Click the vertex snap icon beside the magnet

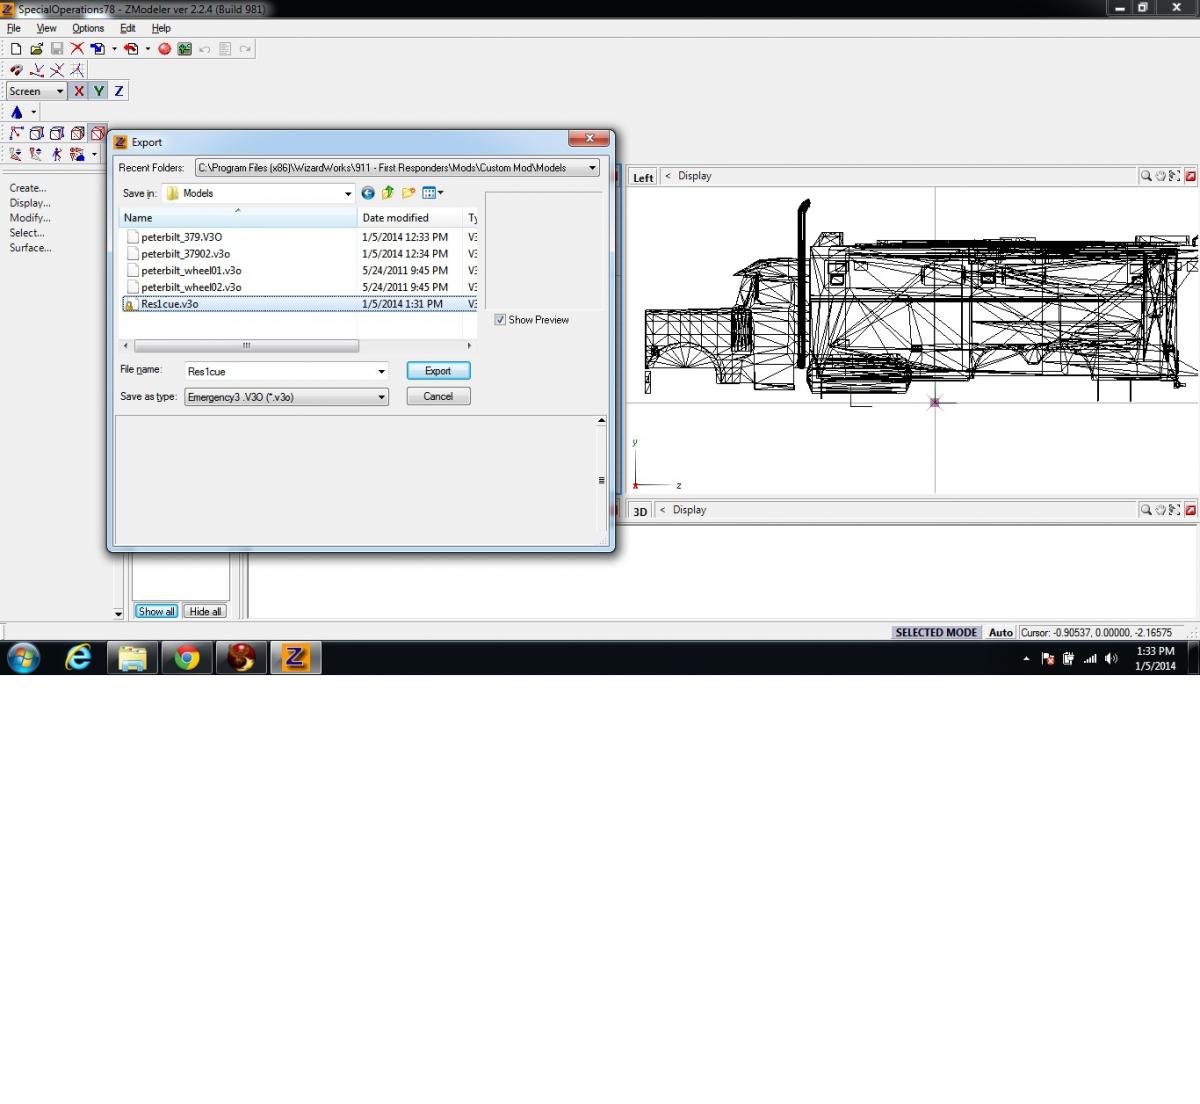click(x=37, y=70)
